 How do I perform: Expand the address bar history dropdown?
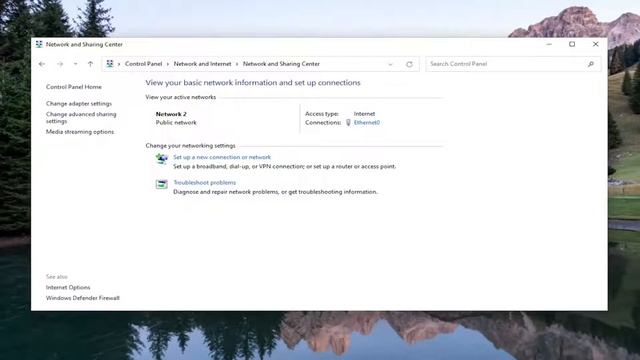point(390,64)
